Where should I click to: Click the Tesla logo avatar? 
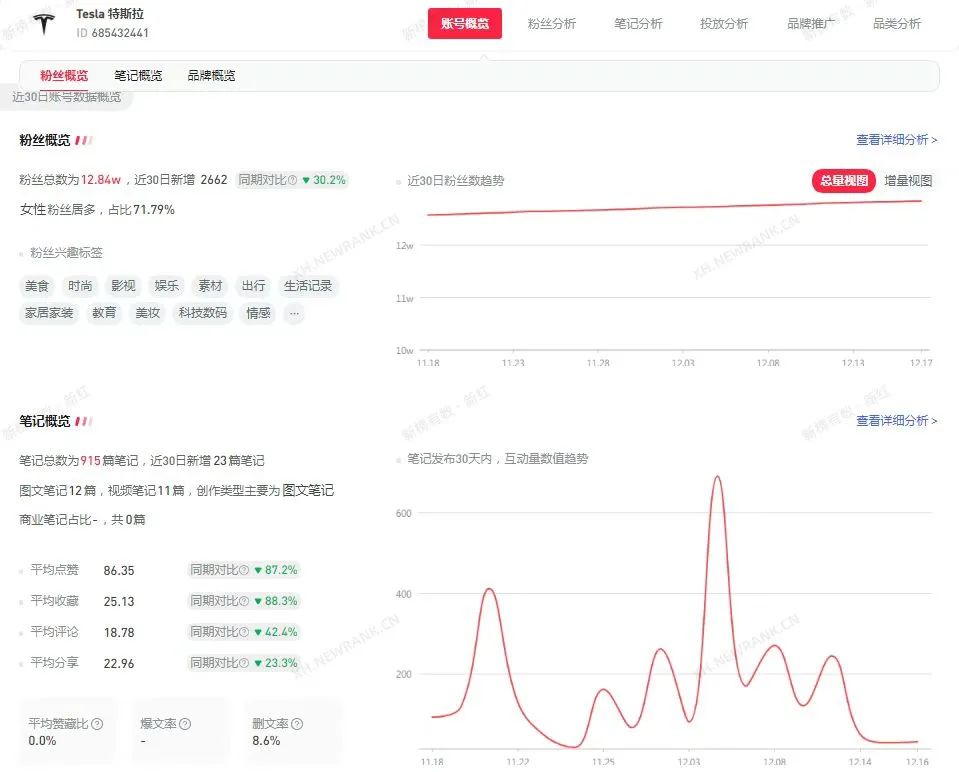44,24
